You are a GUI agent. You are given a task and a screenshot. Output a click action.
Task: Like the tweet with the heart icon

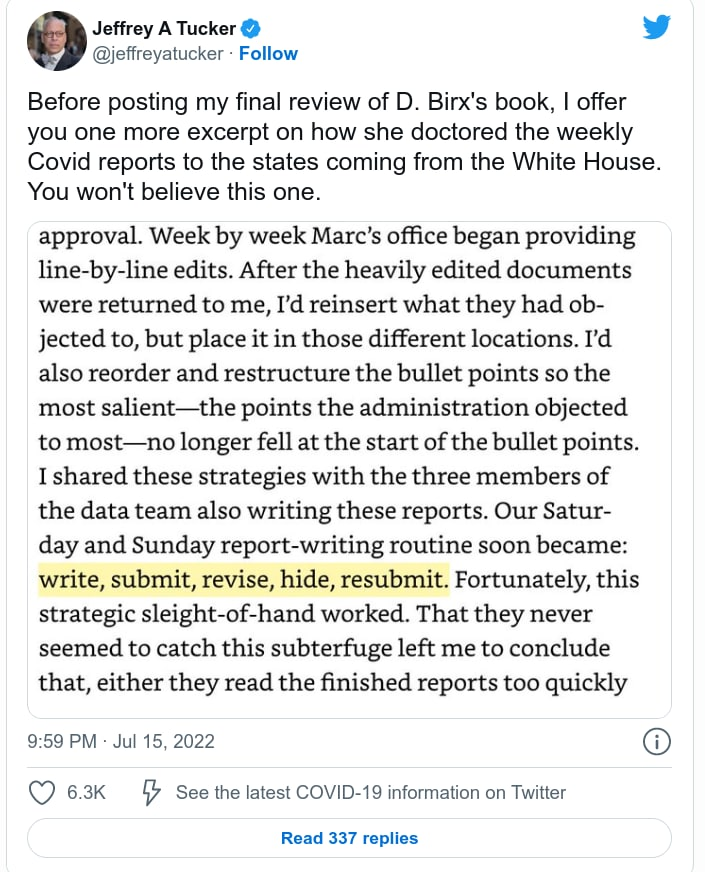[42, 793]
